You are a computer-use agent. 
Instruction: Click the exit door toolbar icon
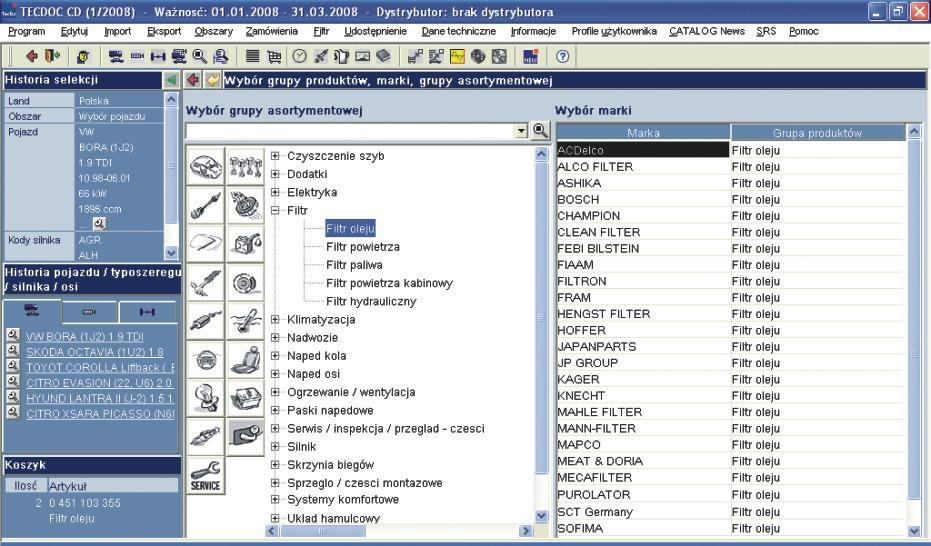pos(52,56)
